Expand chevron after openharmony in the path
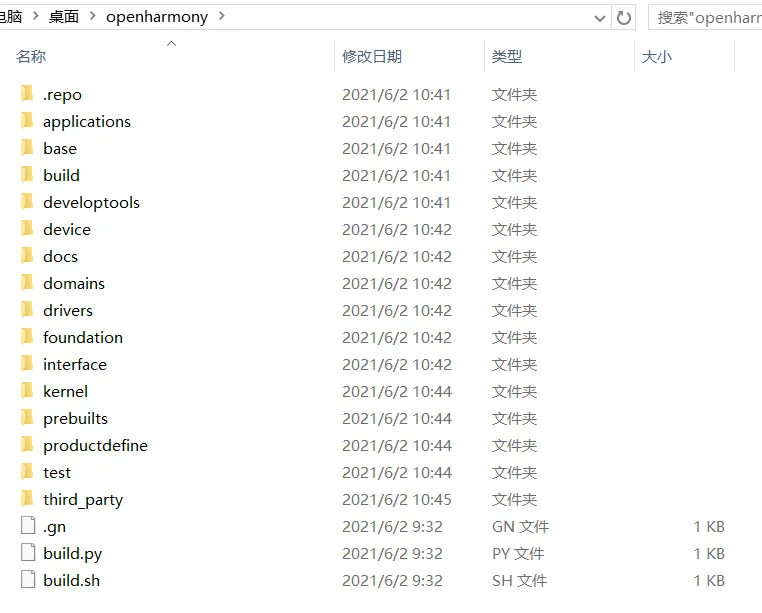 tap(222, 16)
